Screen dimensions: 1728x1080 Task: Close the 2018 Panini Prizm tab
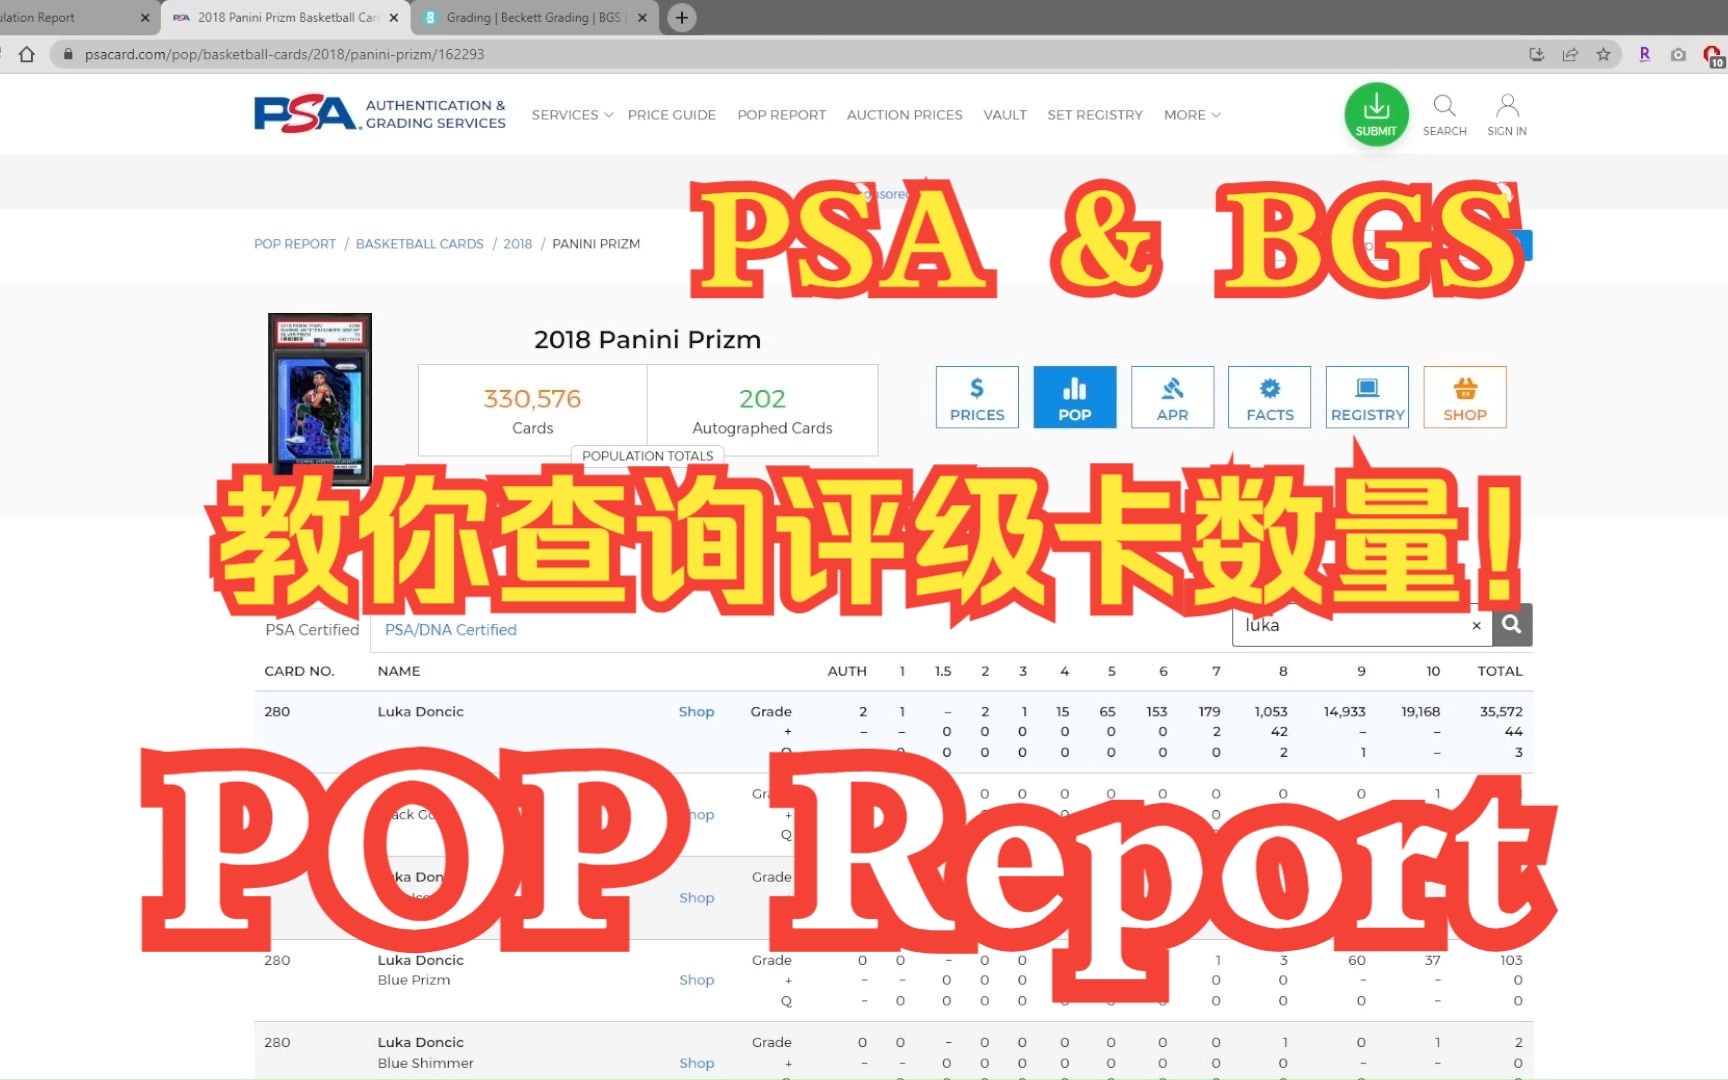pyautogui.click(x=394, y=17)
